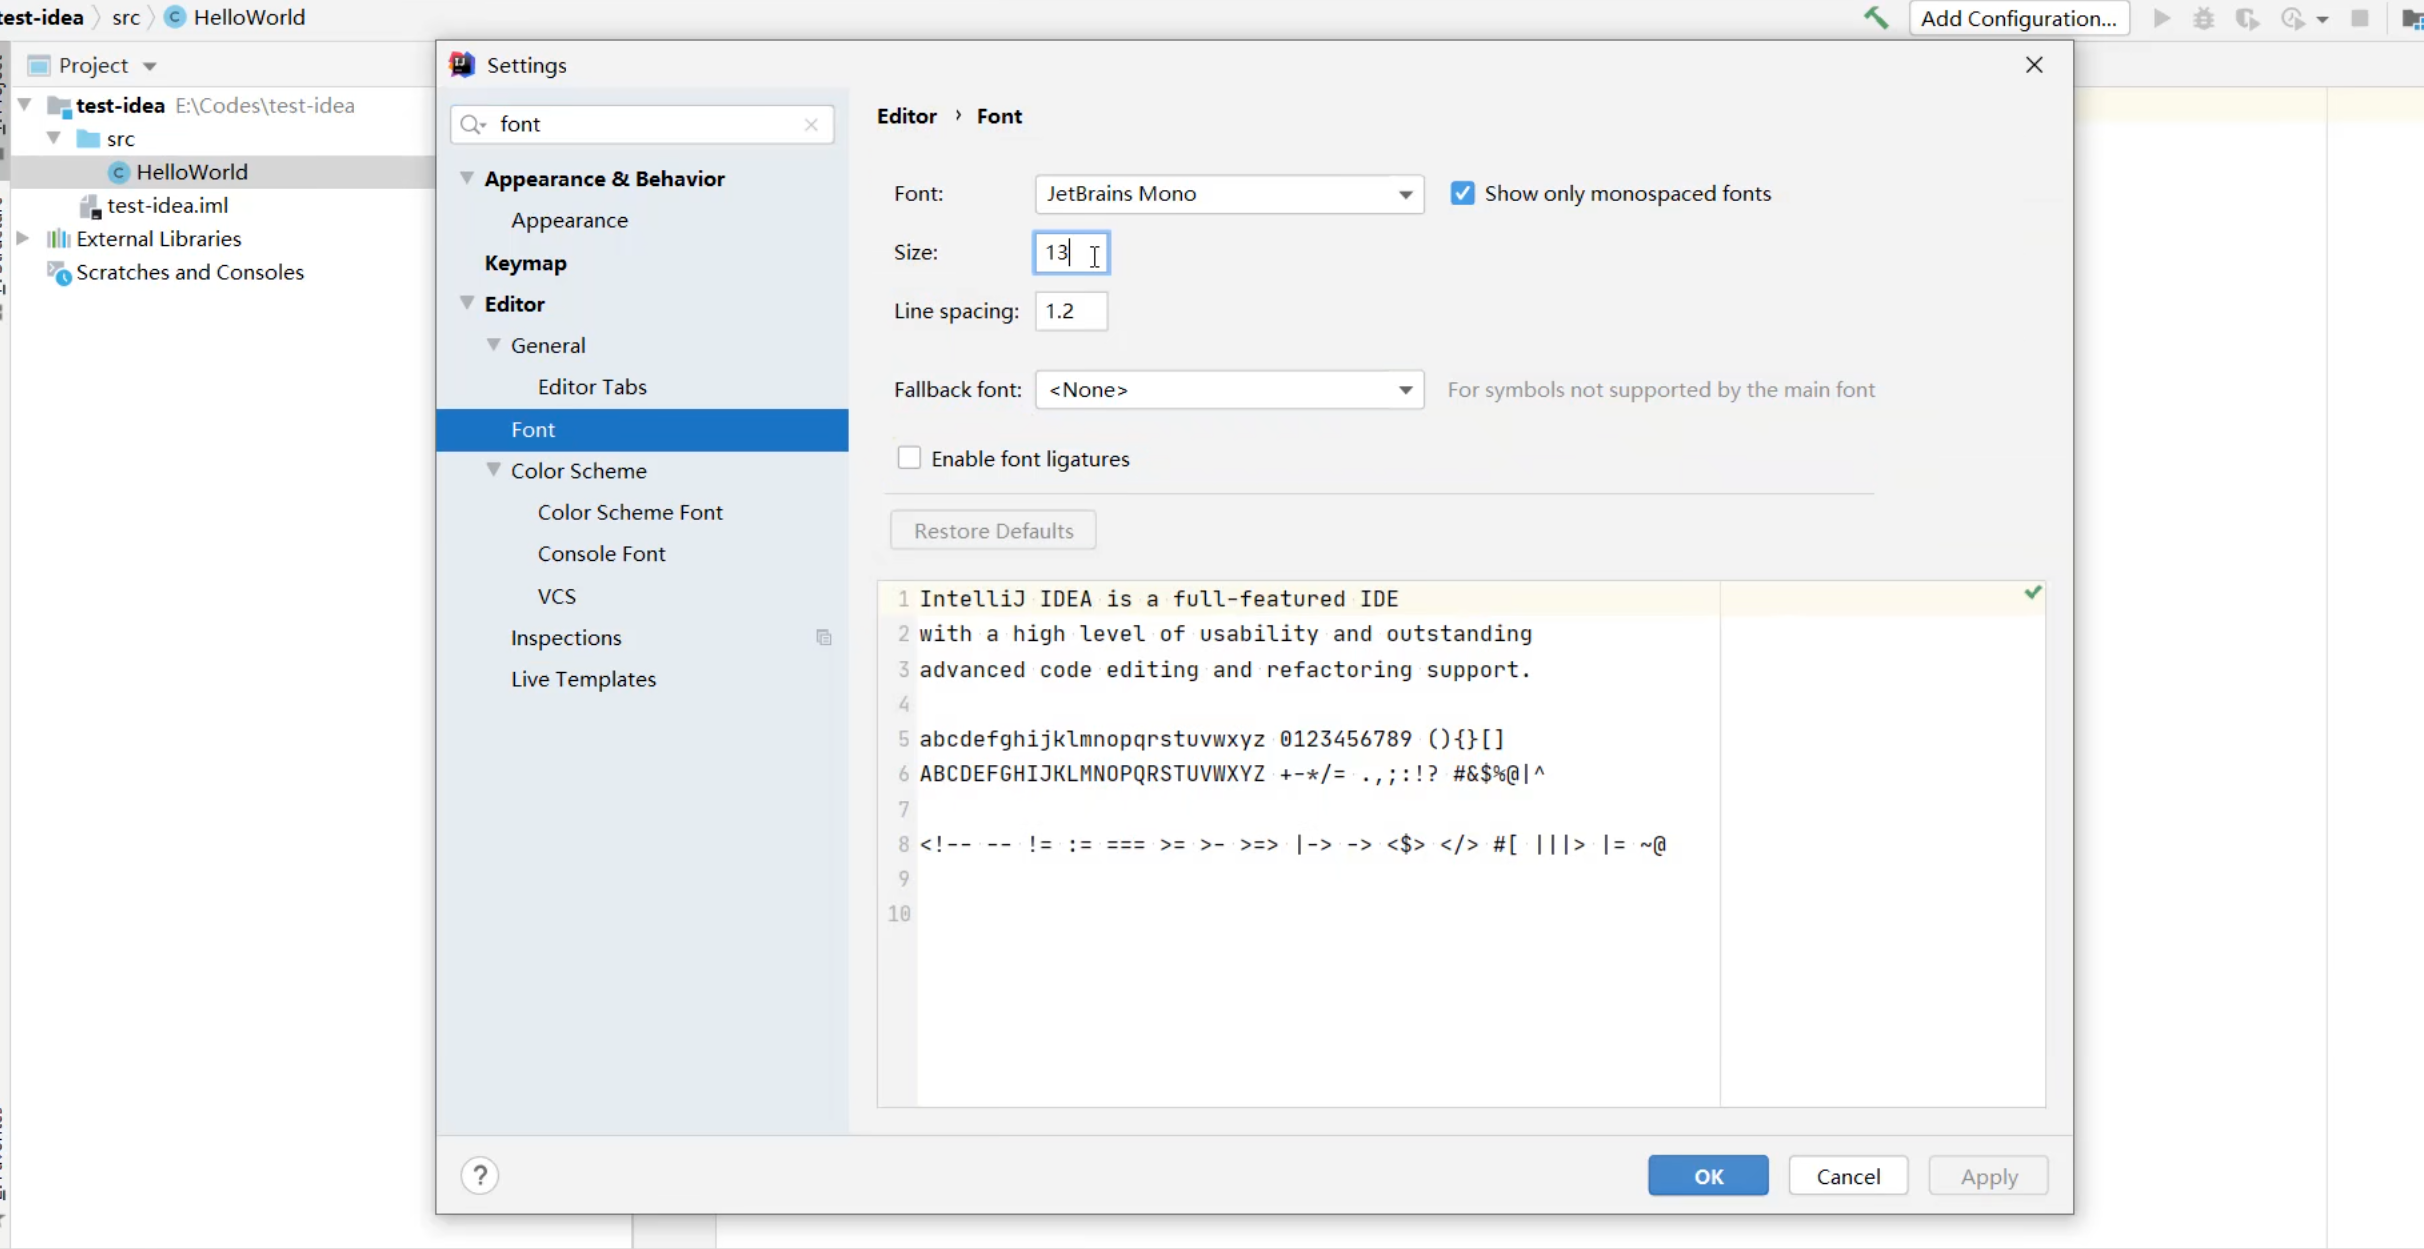Open the Keymap settings page
The height and width of the screenshot is (1249, 2424).
click(x=525, y=262)
